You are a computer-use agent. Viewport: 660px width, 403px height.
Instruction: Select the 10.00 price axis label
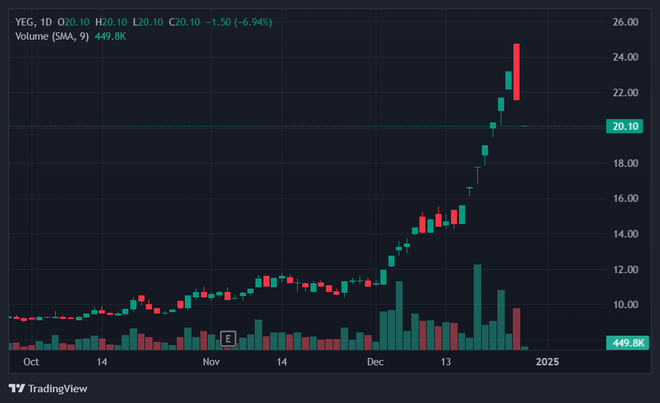point(625,304)
